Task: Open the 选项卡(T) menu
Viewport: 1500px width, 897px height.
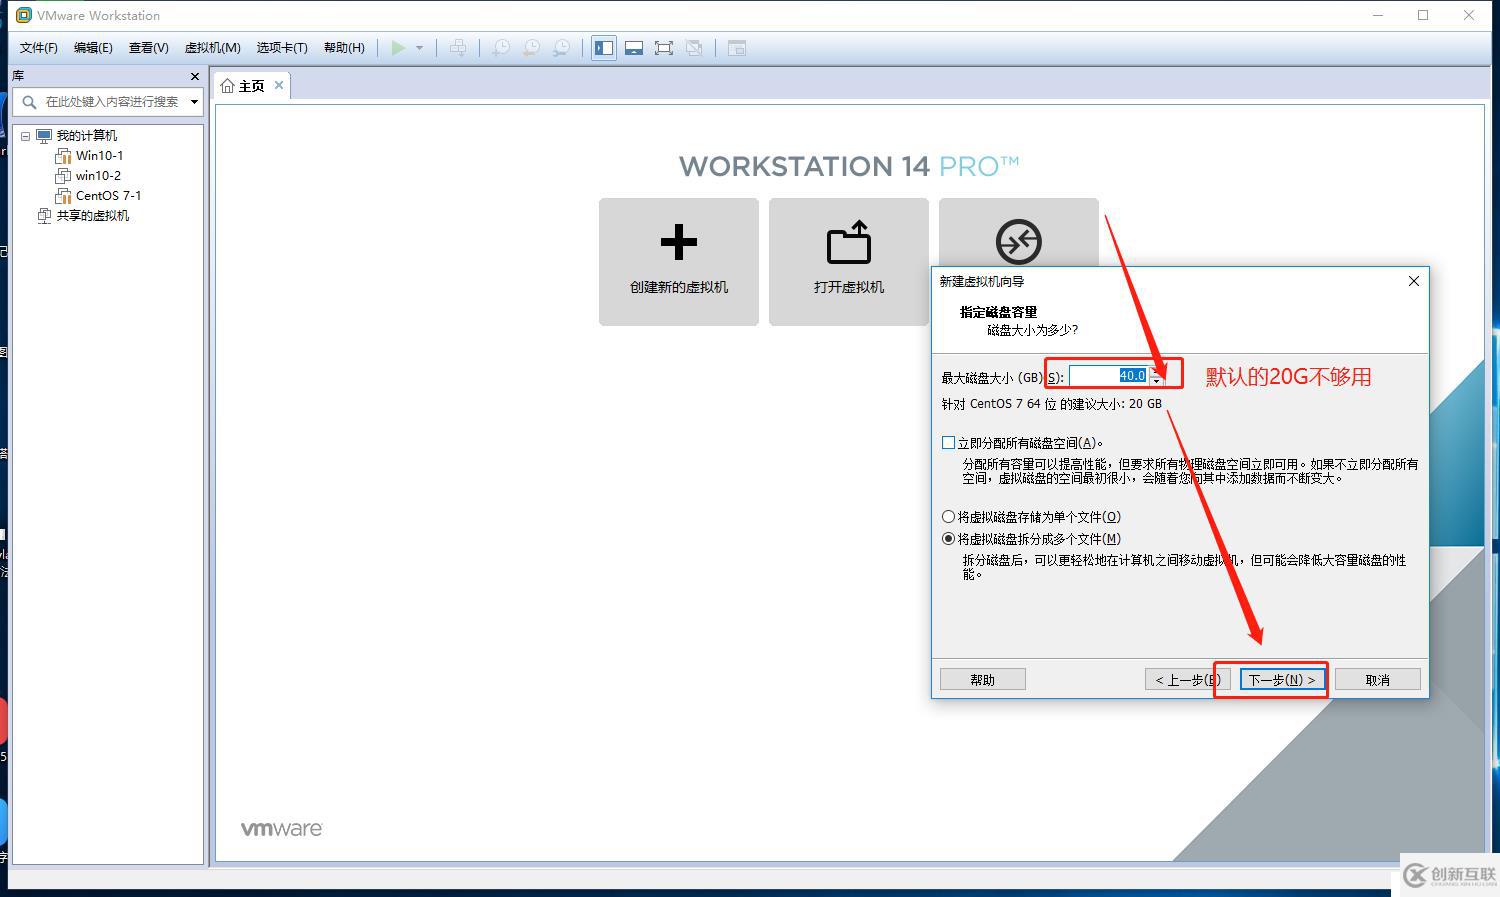Action: 282,48
